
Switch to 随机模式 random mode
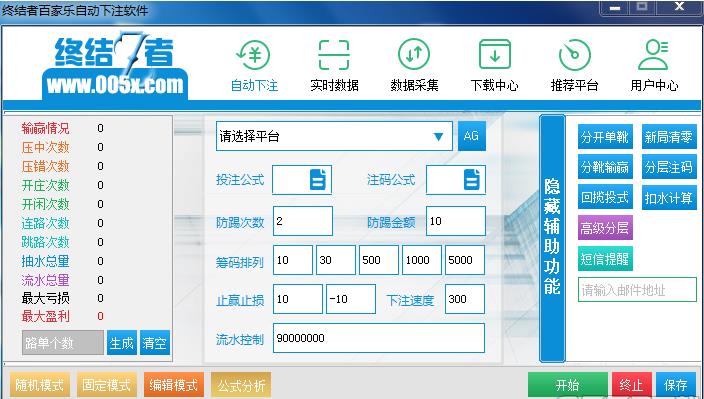(40, 385)
